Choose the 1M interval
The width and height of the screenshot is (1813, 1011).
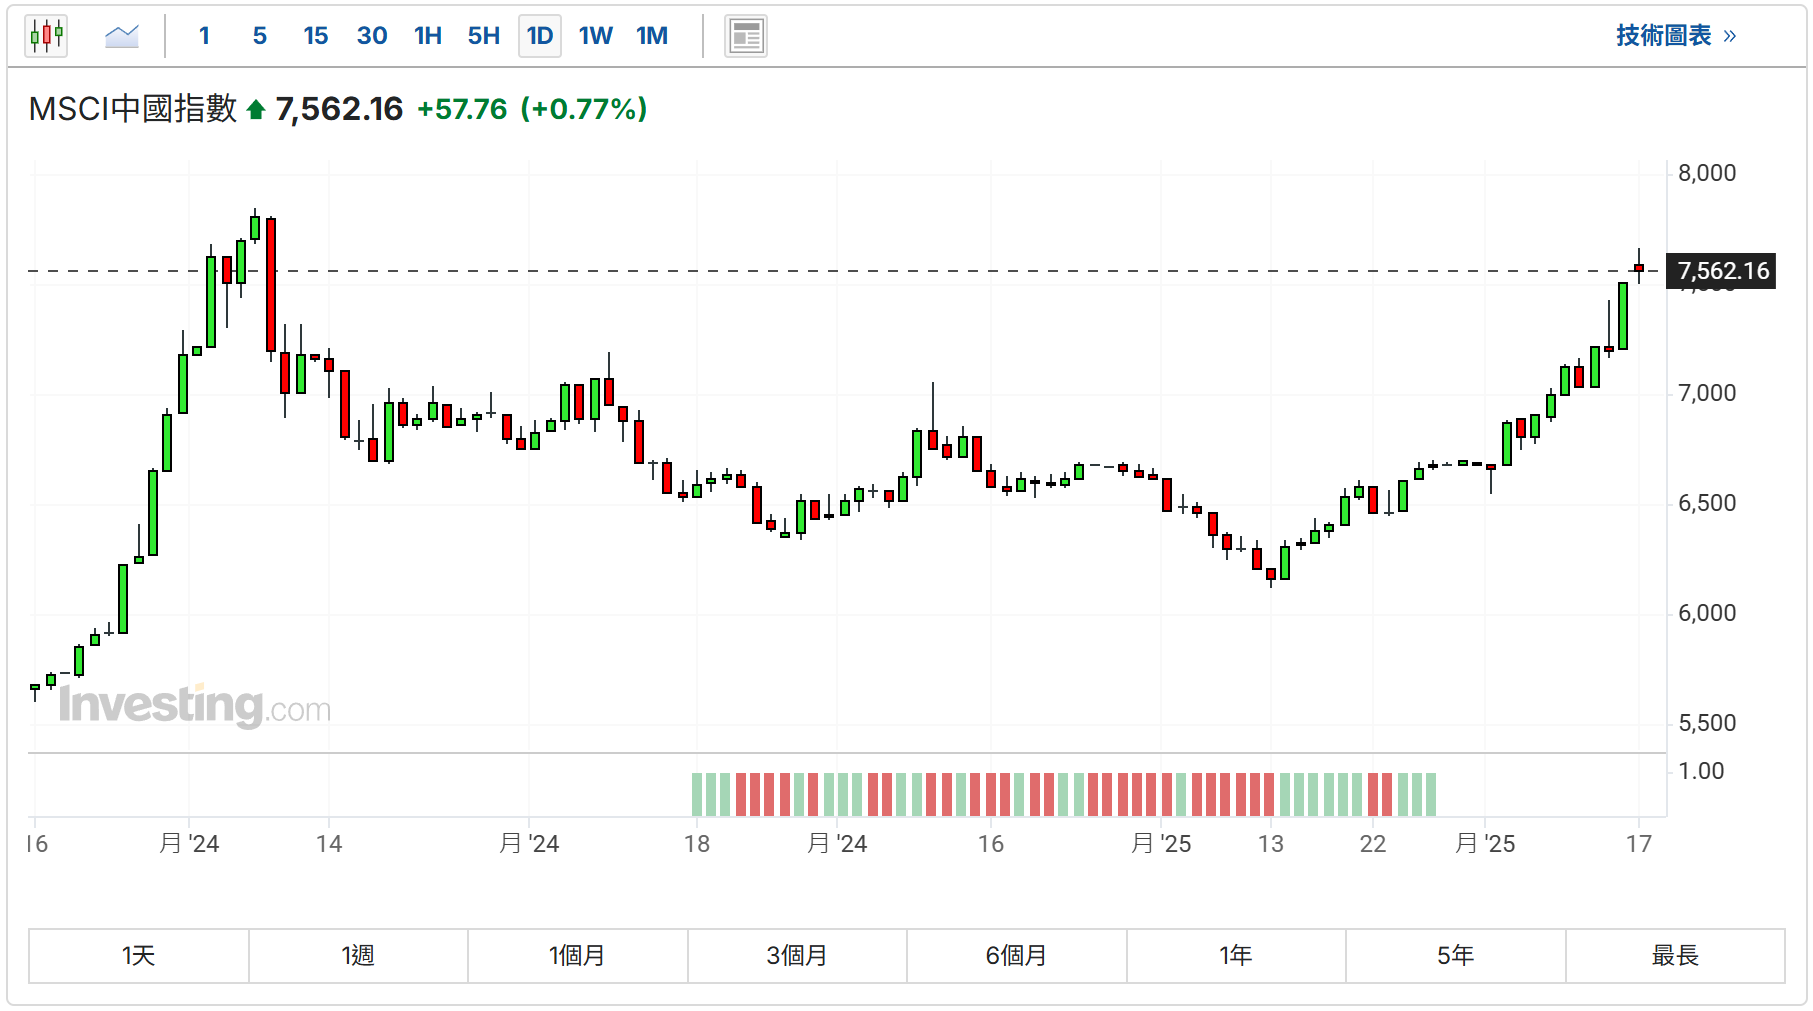tap(652, 36)
